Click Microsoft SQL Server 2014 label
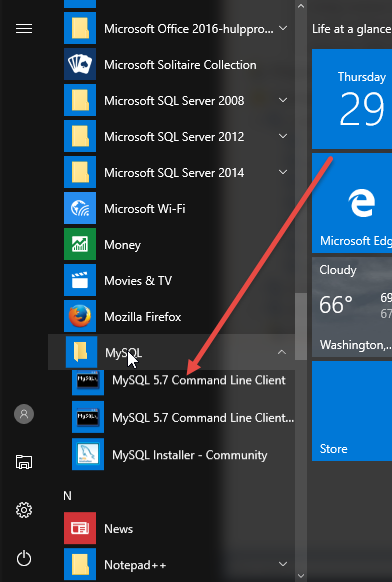Viewport: 392px width, 582px height. [x=174, y=173]
